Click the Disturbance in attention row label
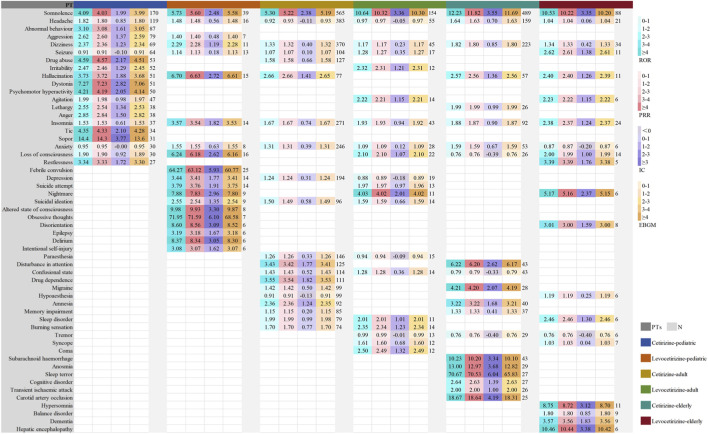Image resolution: width=708 pixels, height=434 pixels. [45, 264]
